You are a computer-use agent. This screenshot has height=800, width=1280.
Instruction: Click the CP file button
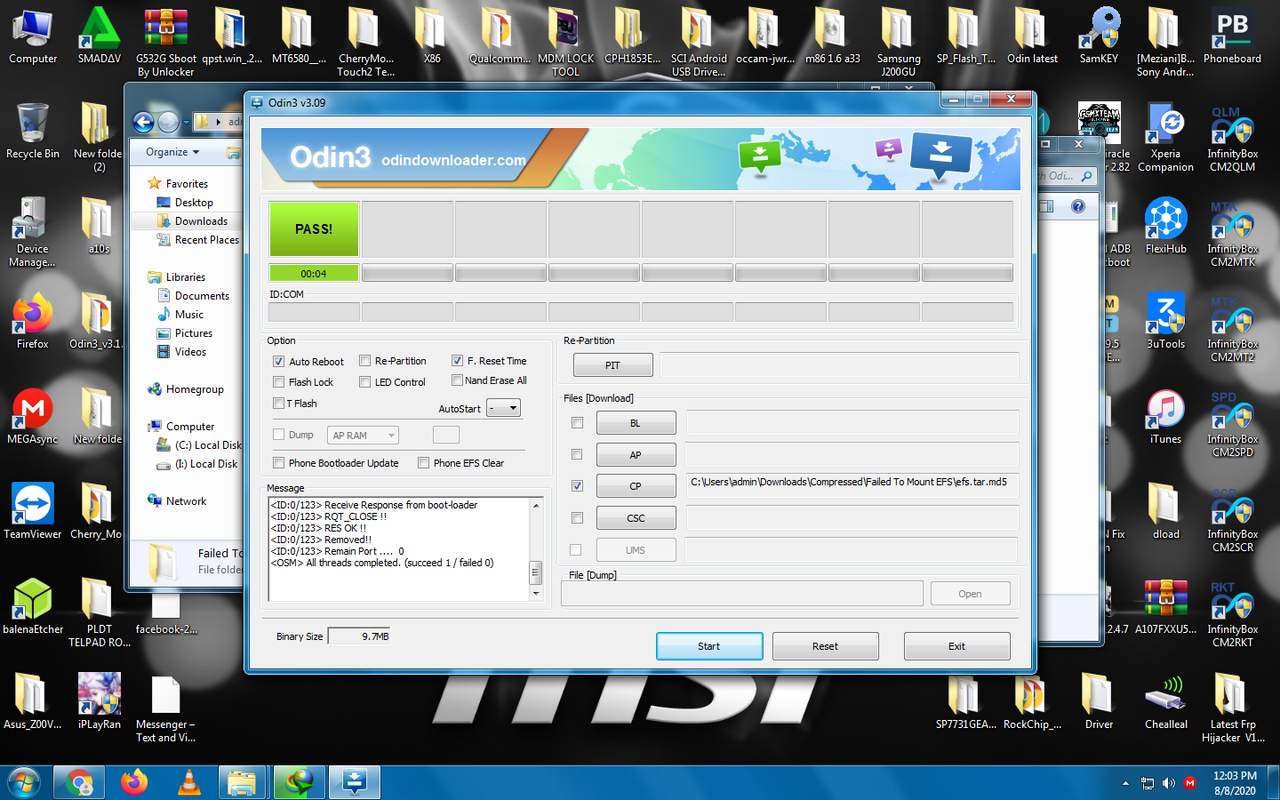(636, 486)
